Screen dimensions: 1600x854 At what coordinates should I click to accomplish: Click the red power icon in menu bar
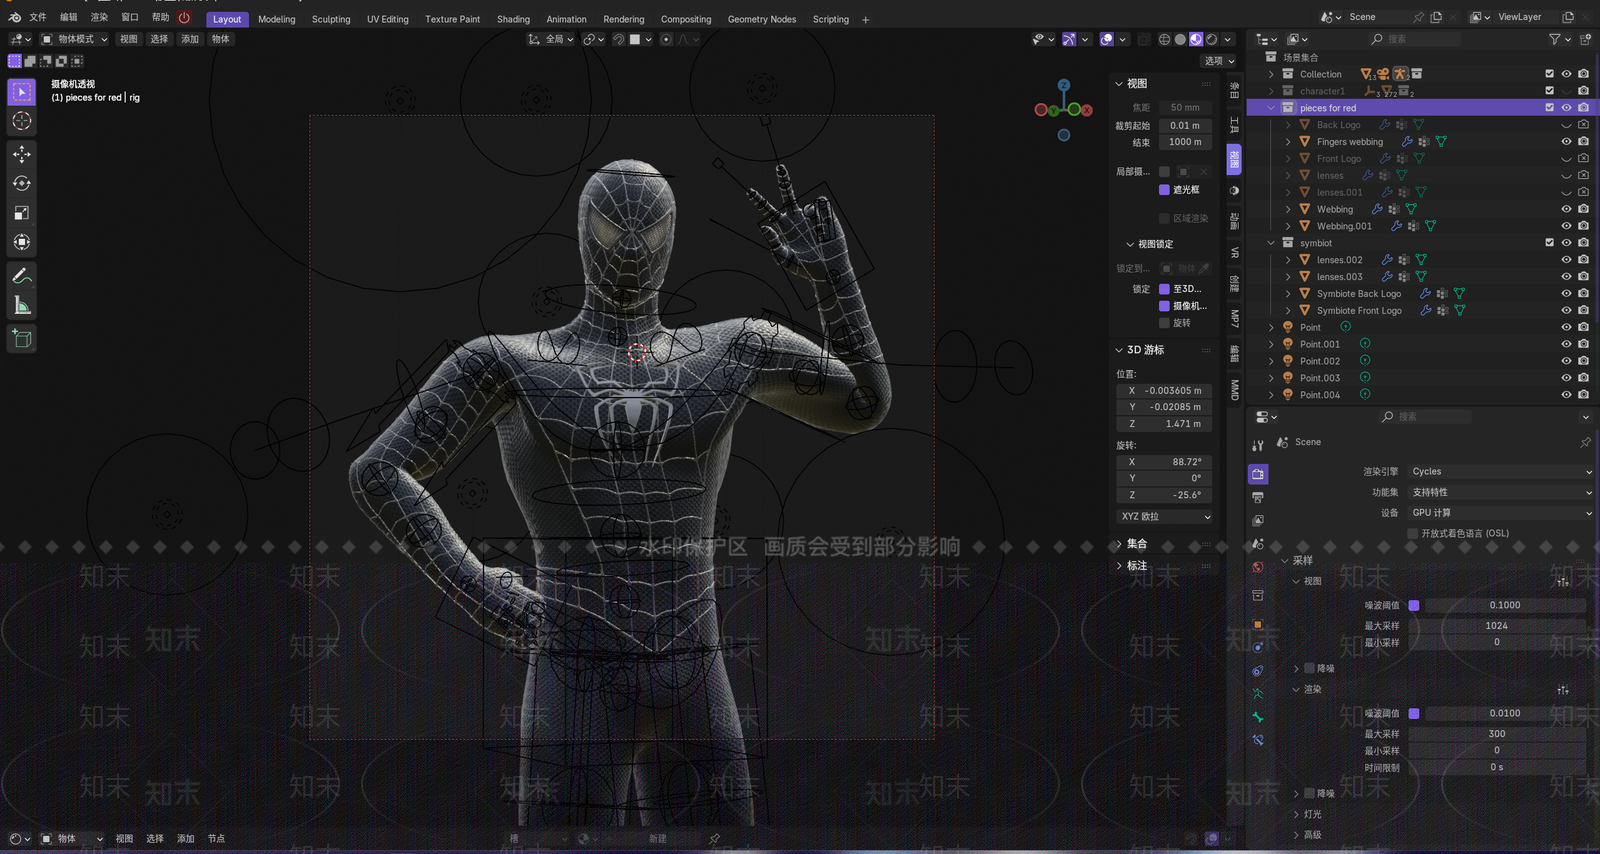[184, 17]
